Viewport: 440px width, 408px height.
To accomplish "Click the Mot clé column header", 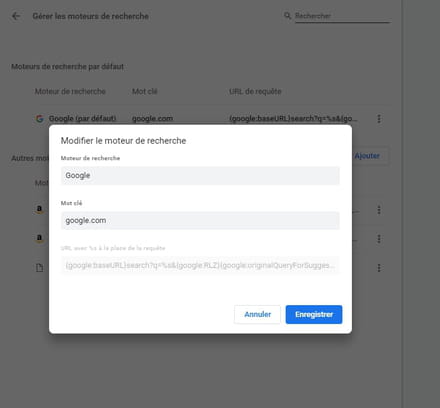I will (145, 91).
